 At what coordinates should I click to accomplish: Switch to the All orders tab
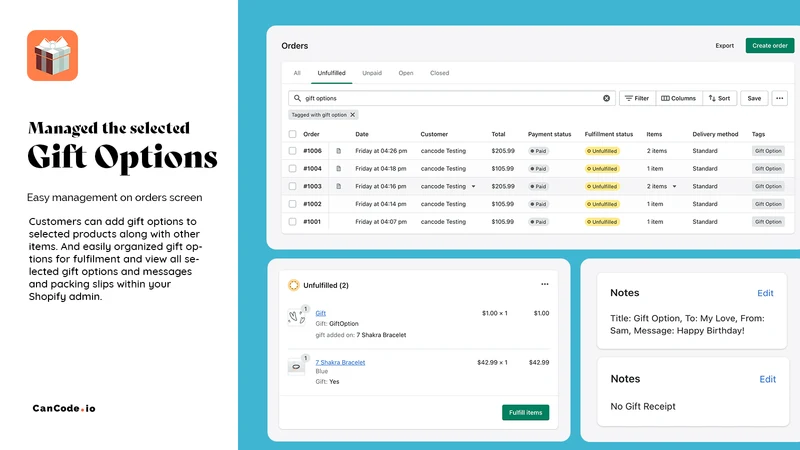coord(297,73)
